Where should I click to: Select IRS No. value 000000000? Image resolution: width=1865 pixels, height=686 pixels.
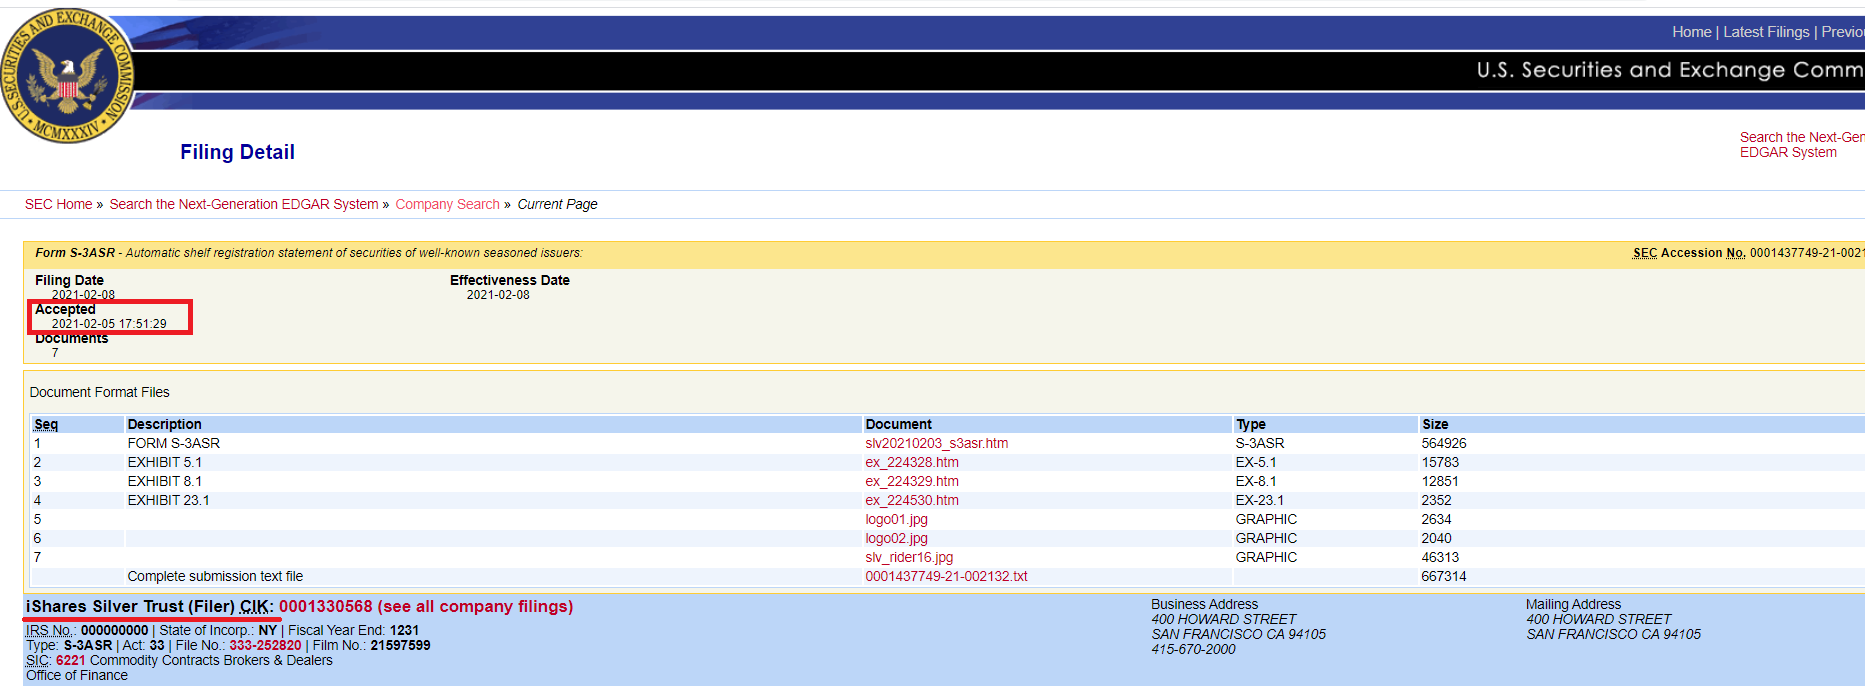(x=114, y=630)
